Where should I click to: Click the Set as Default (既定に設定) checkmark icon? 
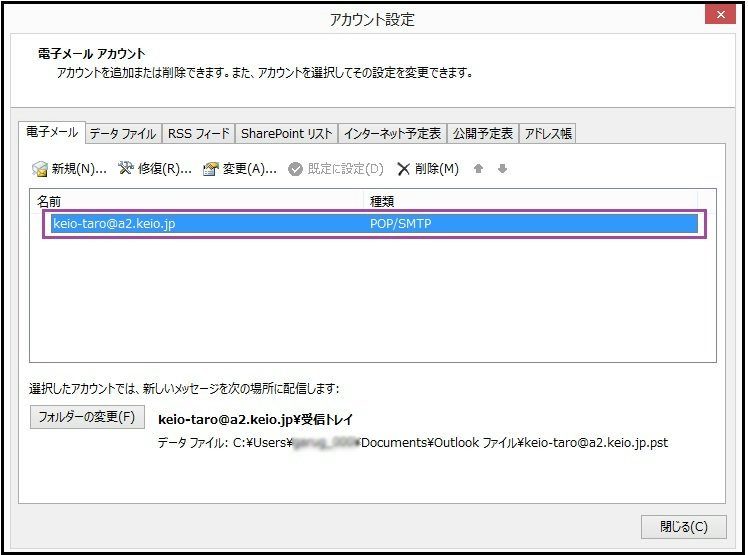[296, 169]
